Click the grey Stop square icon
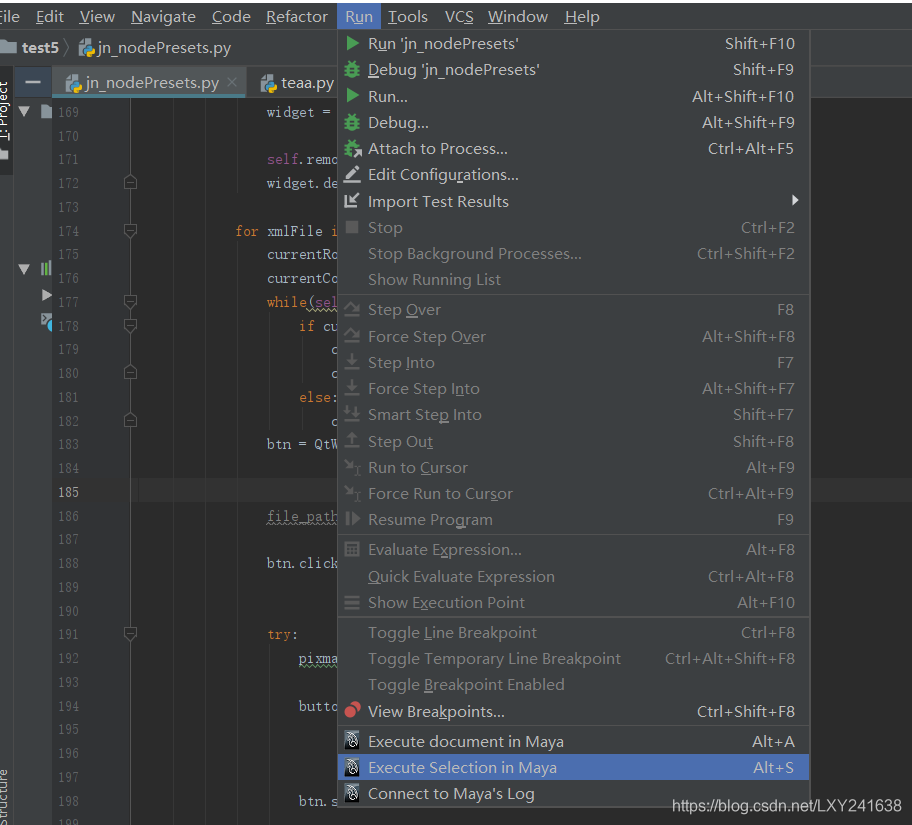 (352, 227)
